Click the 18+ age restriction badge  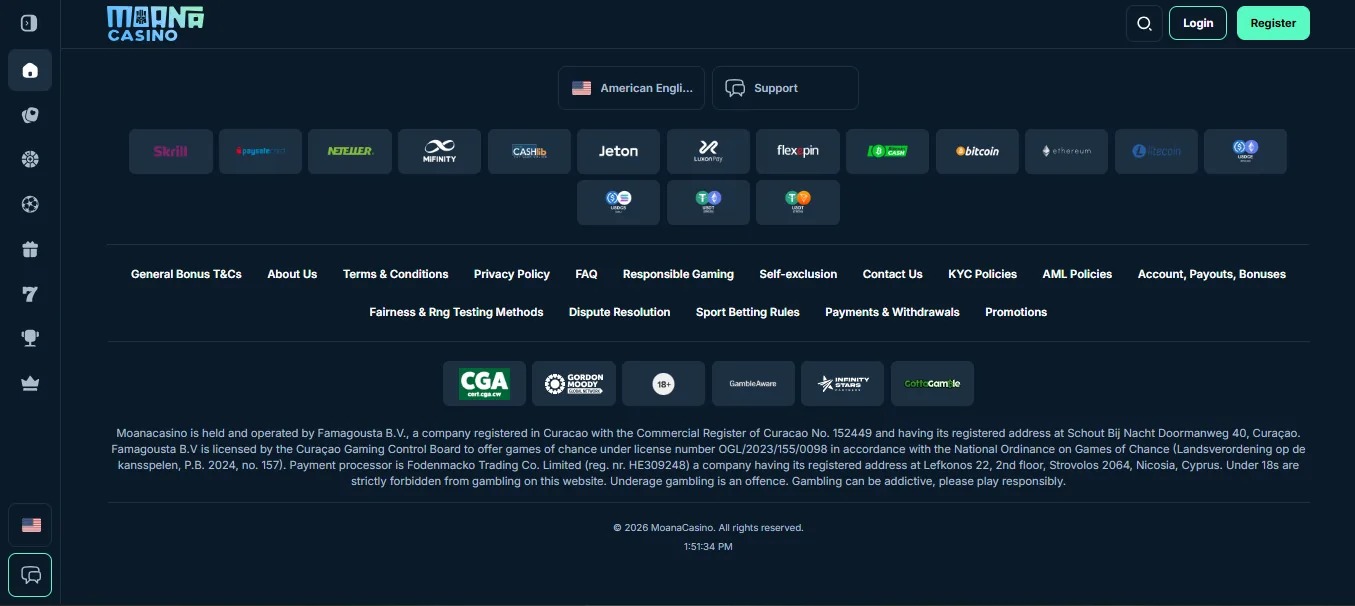tap(664, 383)
